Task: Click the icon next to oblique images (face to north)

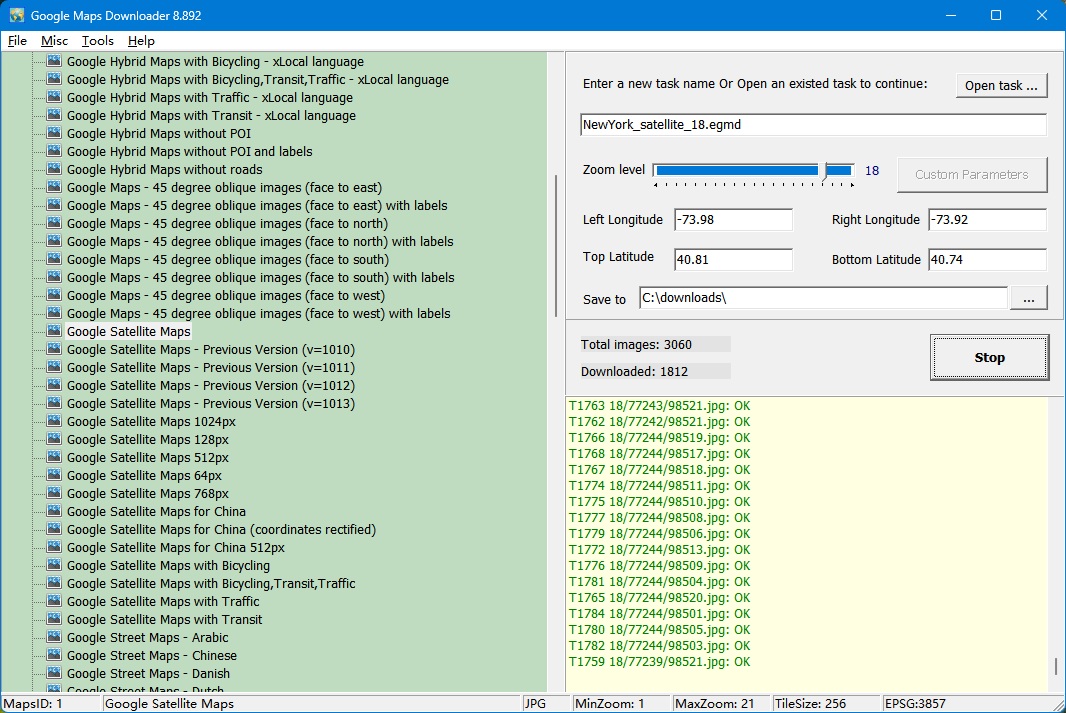Action: pyautogui.click(x=54, y=224)
